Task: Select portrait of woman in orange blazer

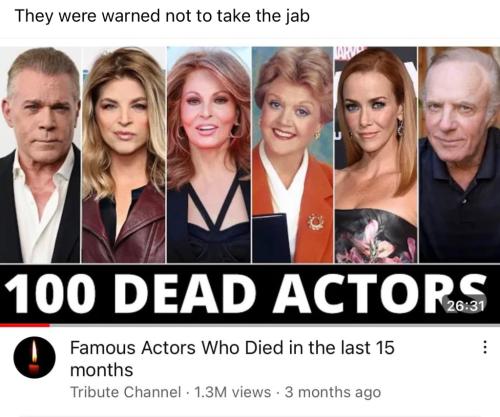Action: [293, 155]
